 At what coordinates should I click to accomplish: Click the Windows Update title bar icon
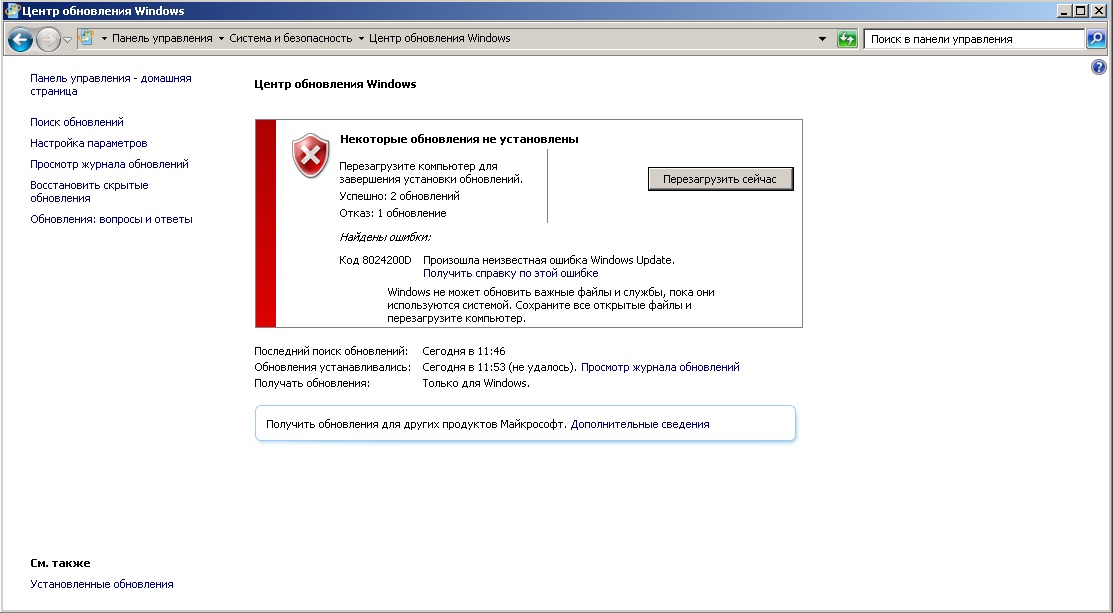[x=11, y=10]
